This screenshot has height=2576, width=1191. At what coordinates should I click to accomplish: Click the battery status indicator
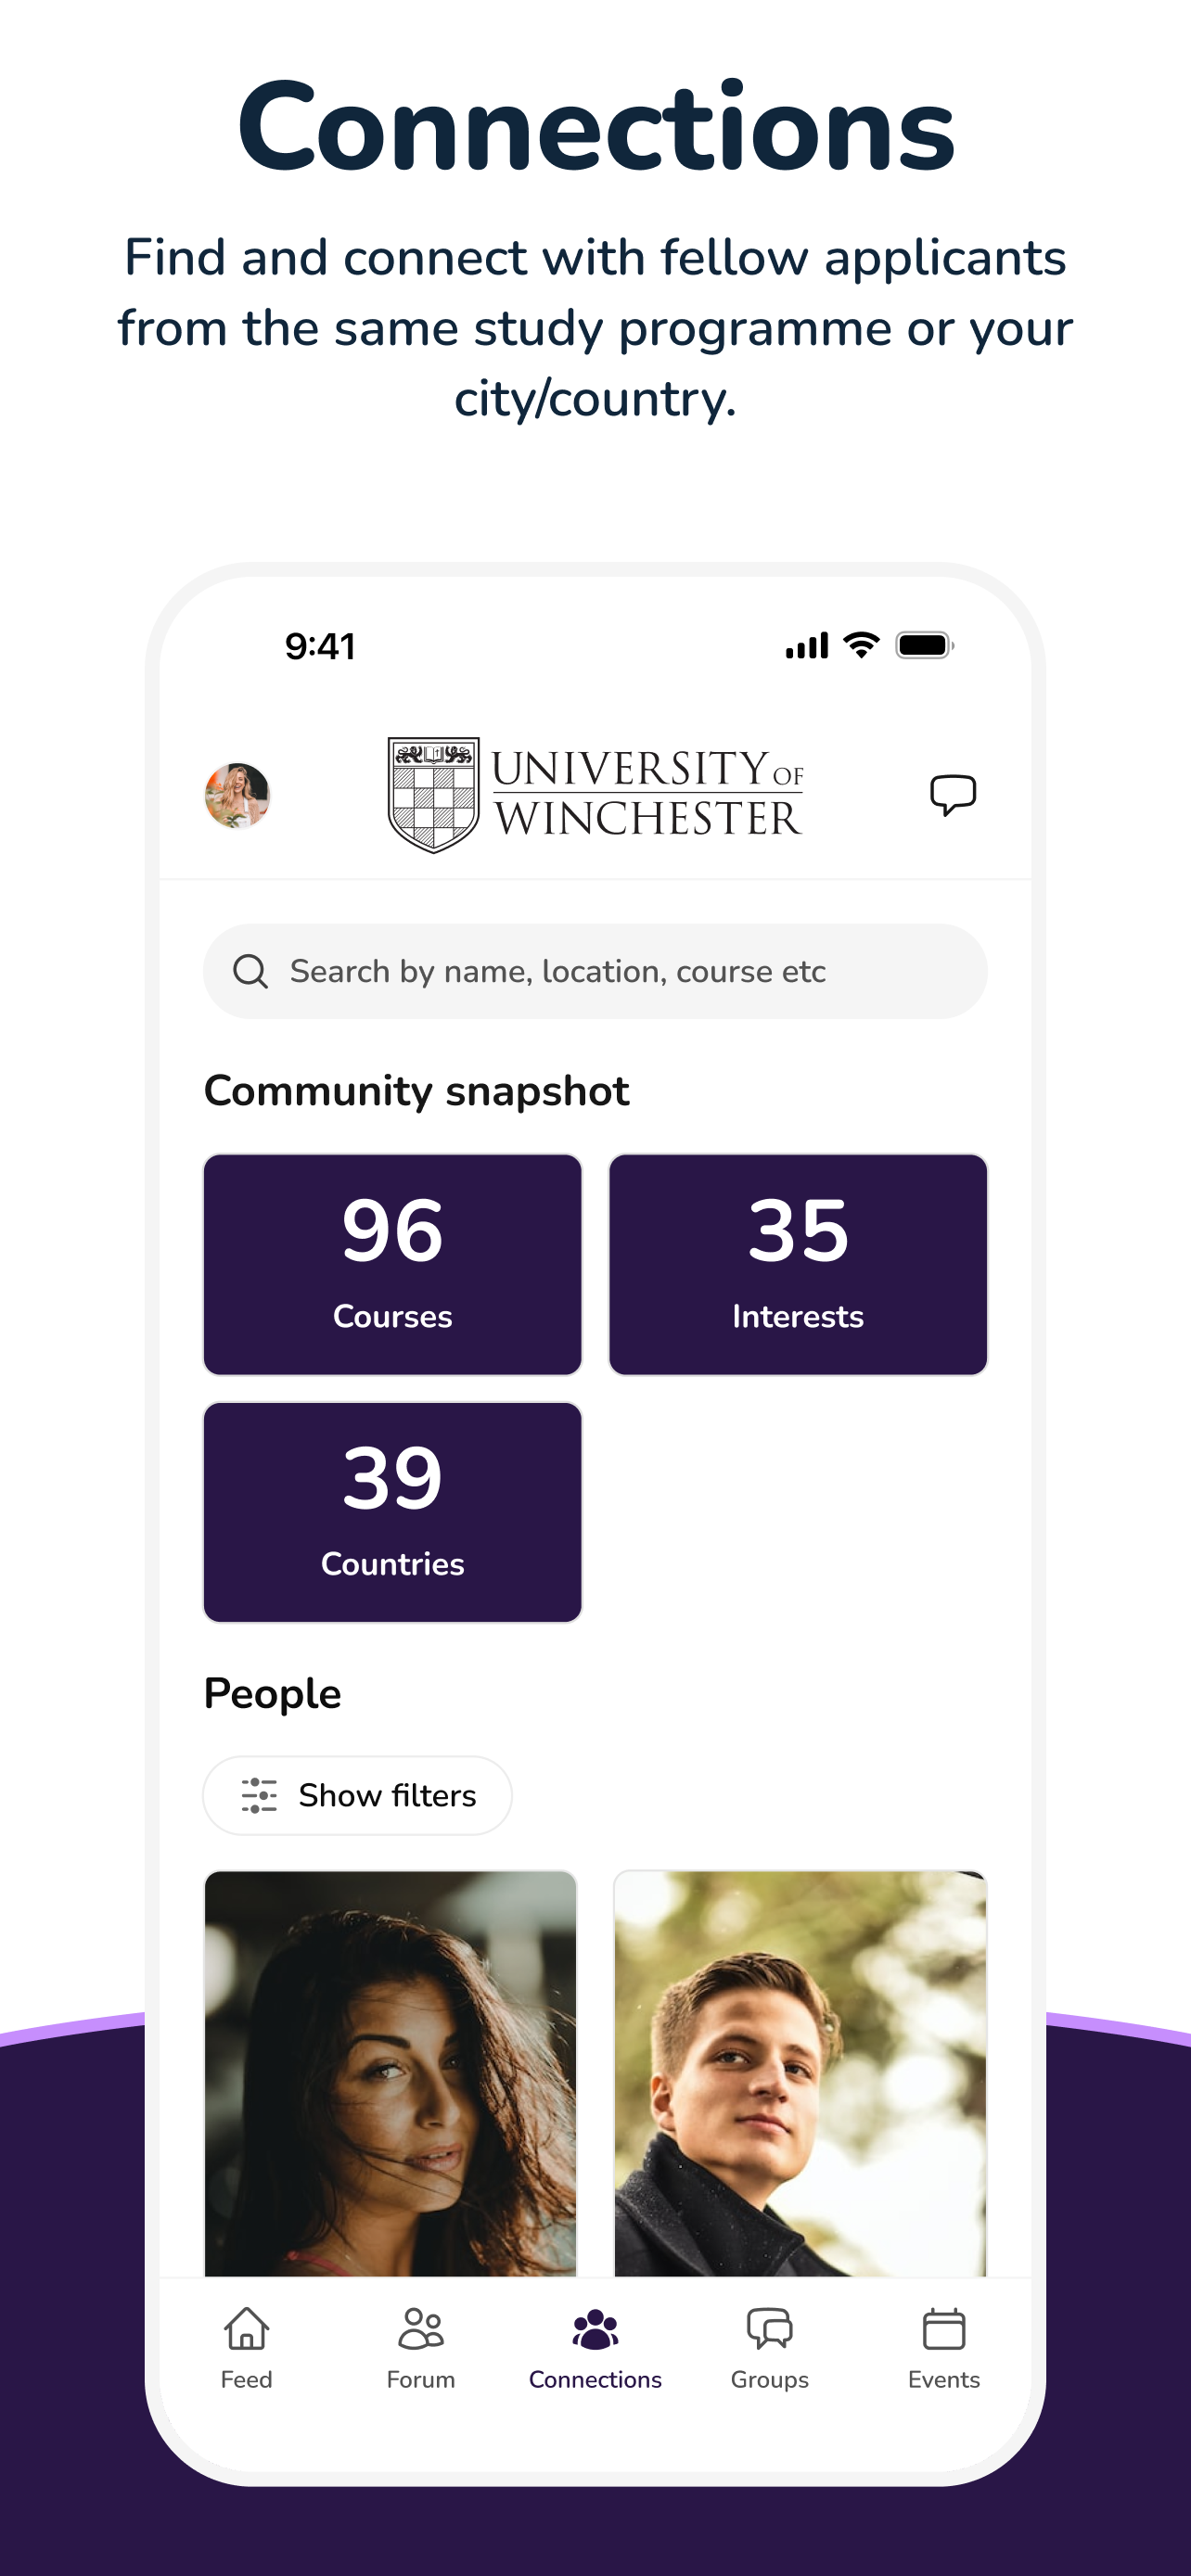pos(925,646)
